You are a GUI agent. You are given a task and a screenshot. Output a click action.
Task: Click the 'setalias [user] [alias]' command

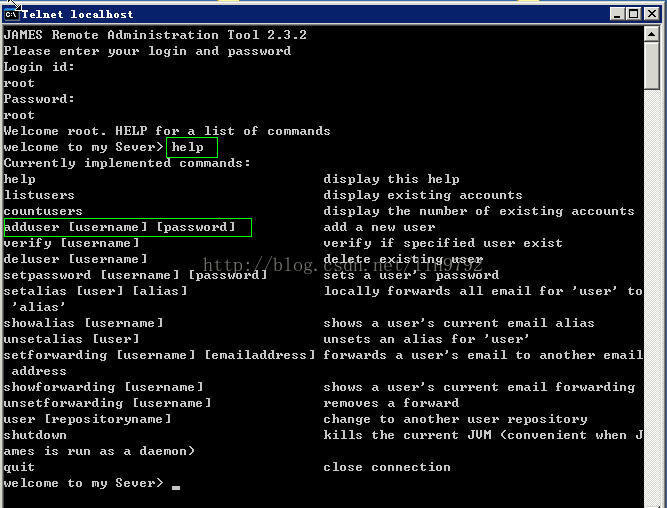coord(95,291)
